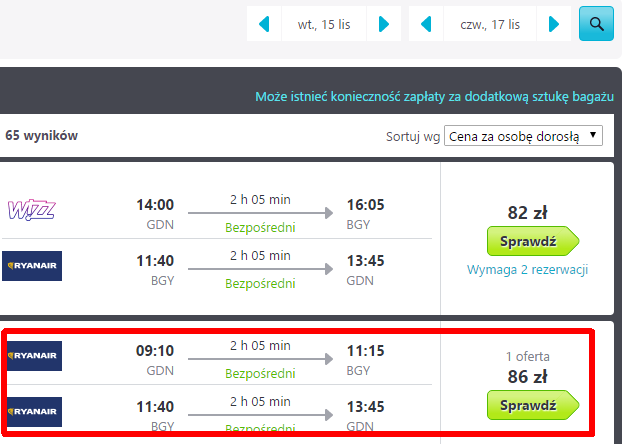Click Ryanair logo beside the 09:10 flight
The height and width of the screenshot is (444, 628).
(x=32, y=356)
